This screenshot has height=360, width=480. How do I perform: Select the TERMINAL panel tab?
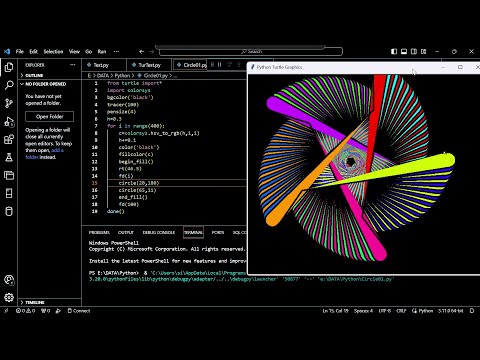click(193, 232)
